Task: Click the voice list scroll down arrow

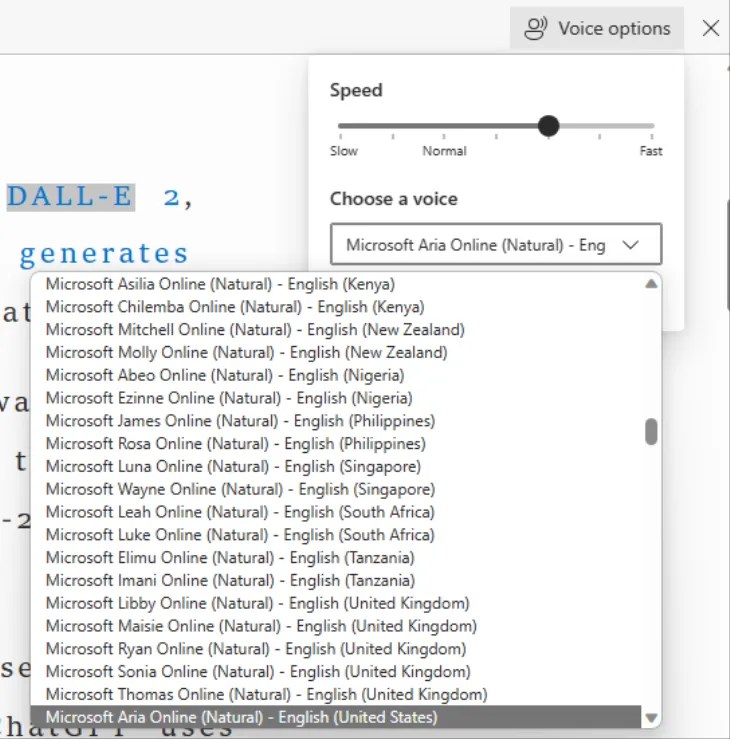Action: 651,718
